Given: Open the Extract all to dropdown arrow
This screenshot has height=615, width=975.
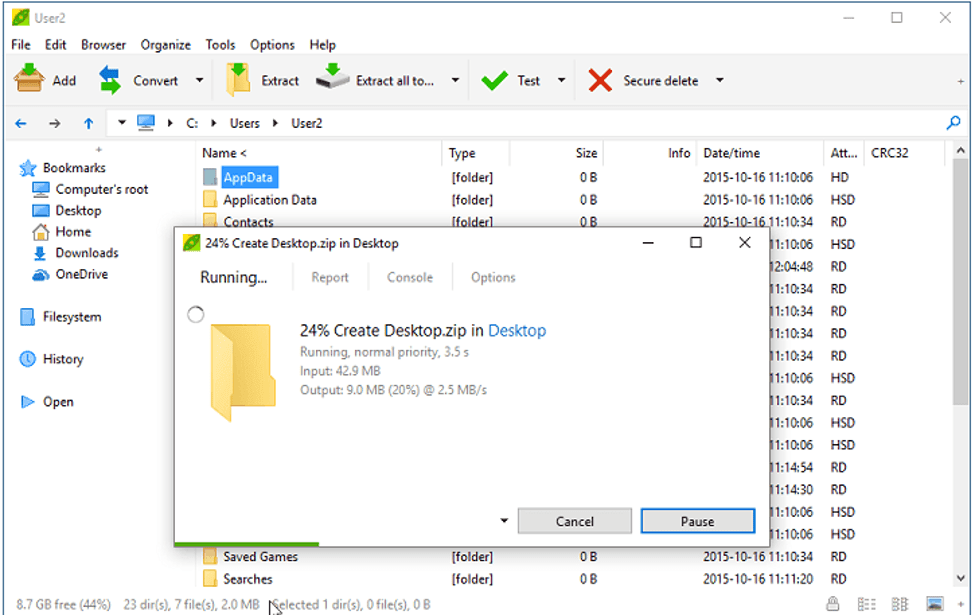Looking at the screenshot, I should [x=455, y=81].
